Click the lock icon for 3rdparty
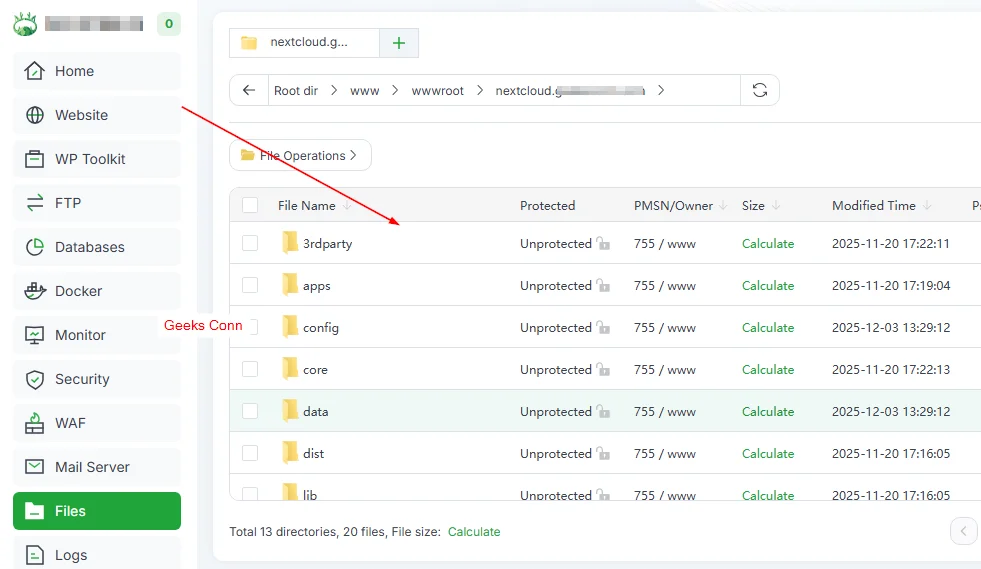The image size is (981, 569). coord(603,243)
